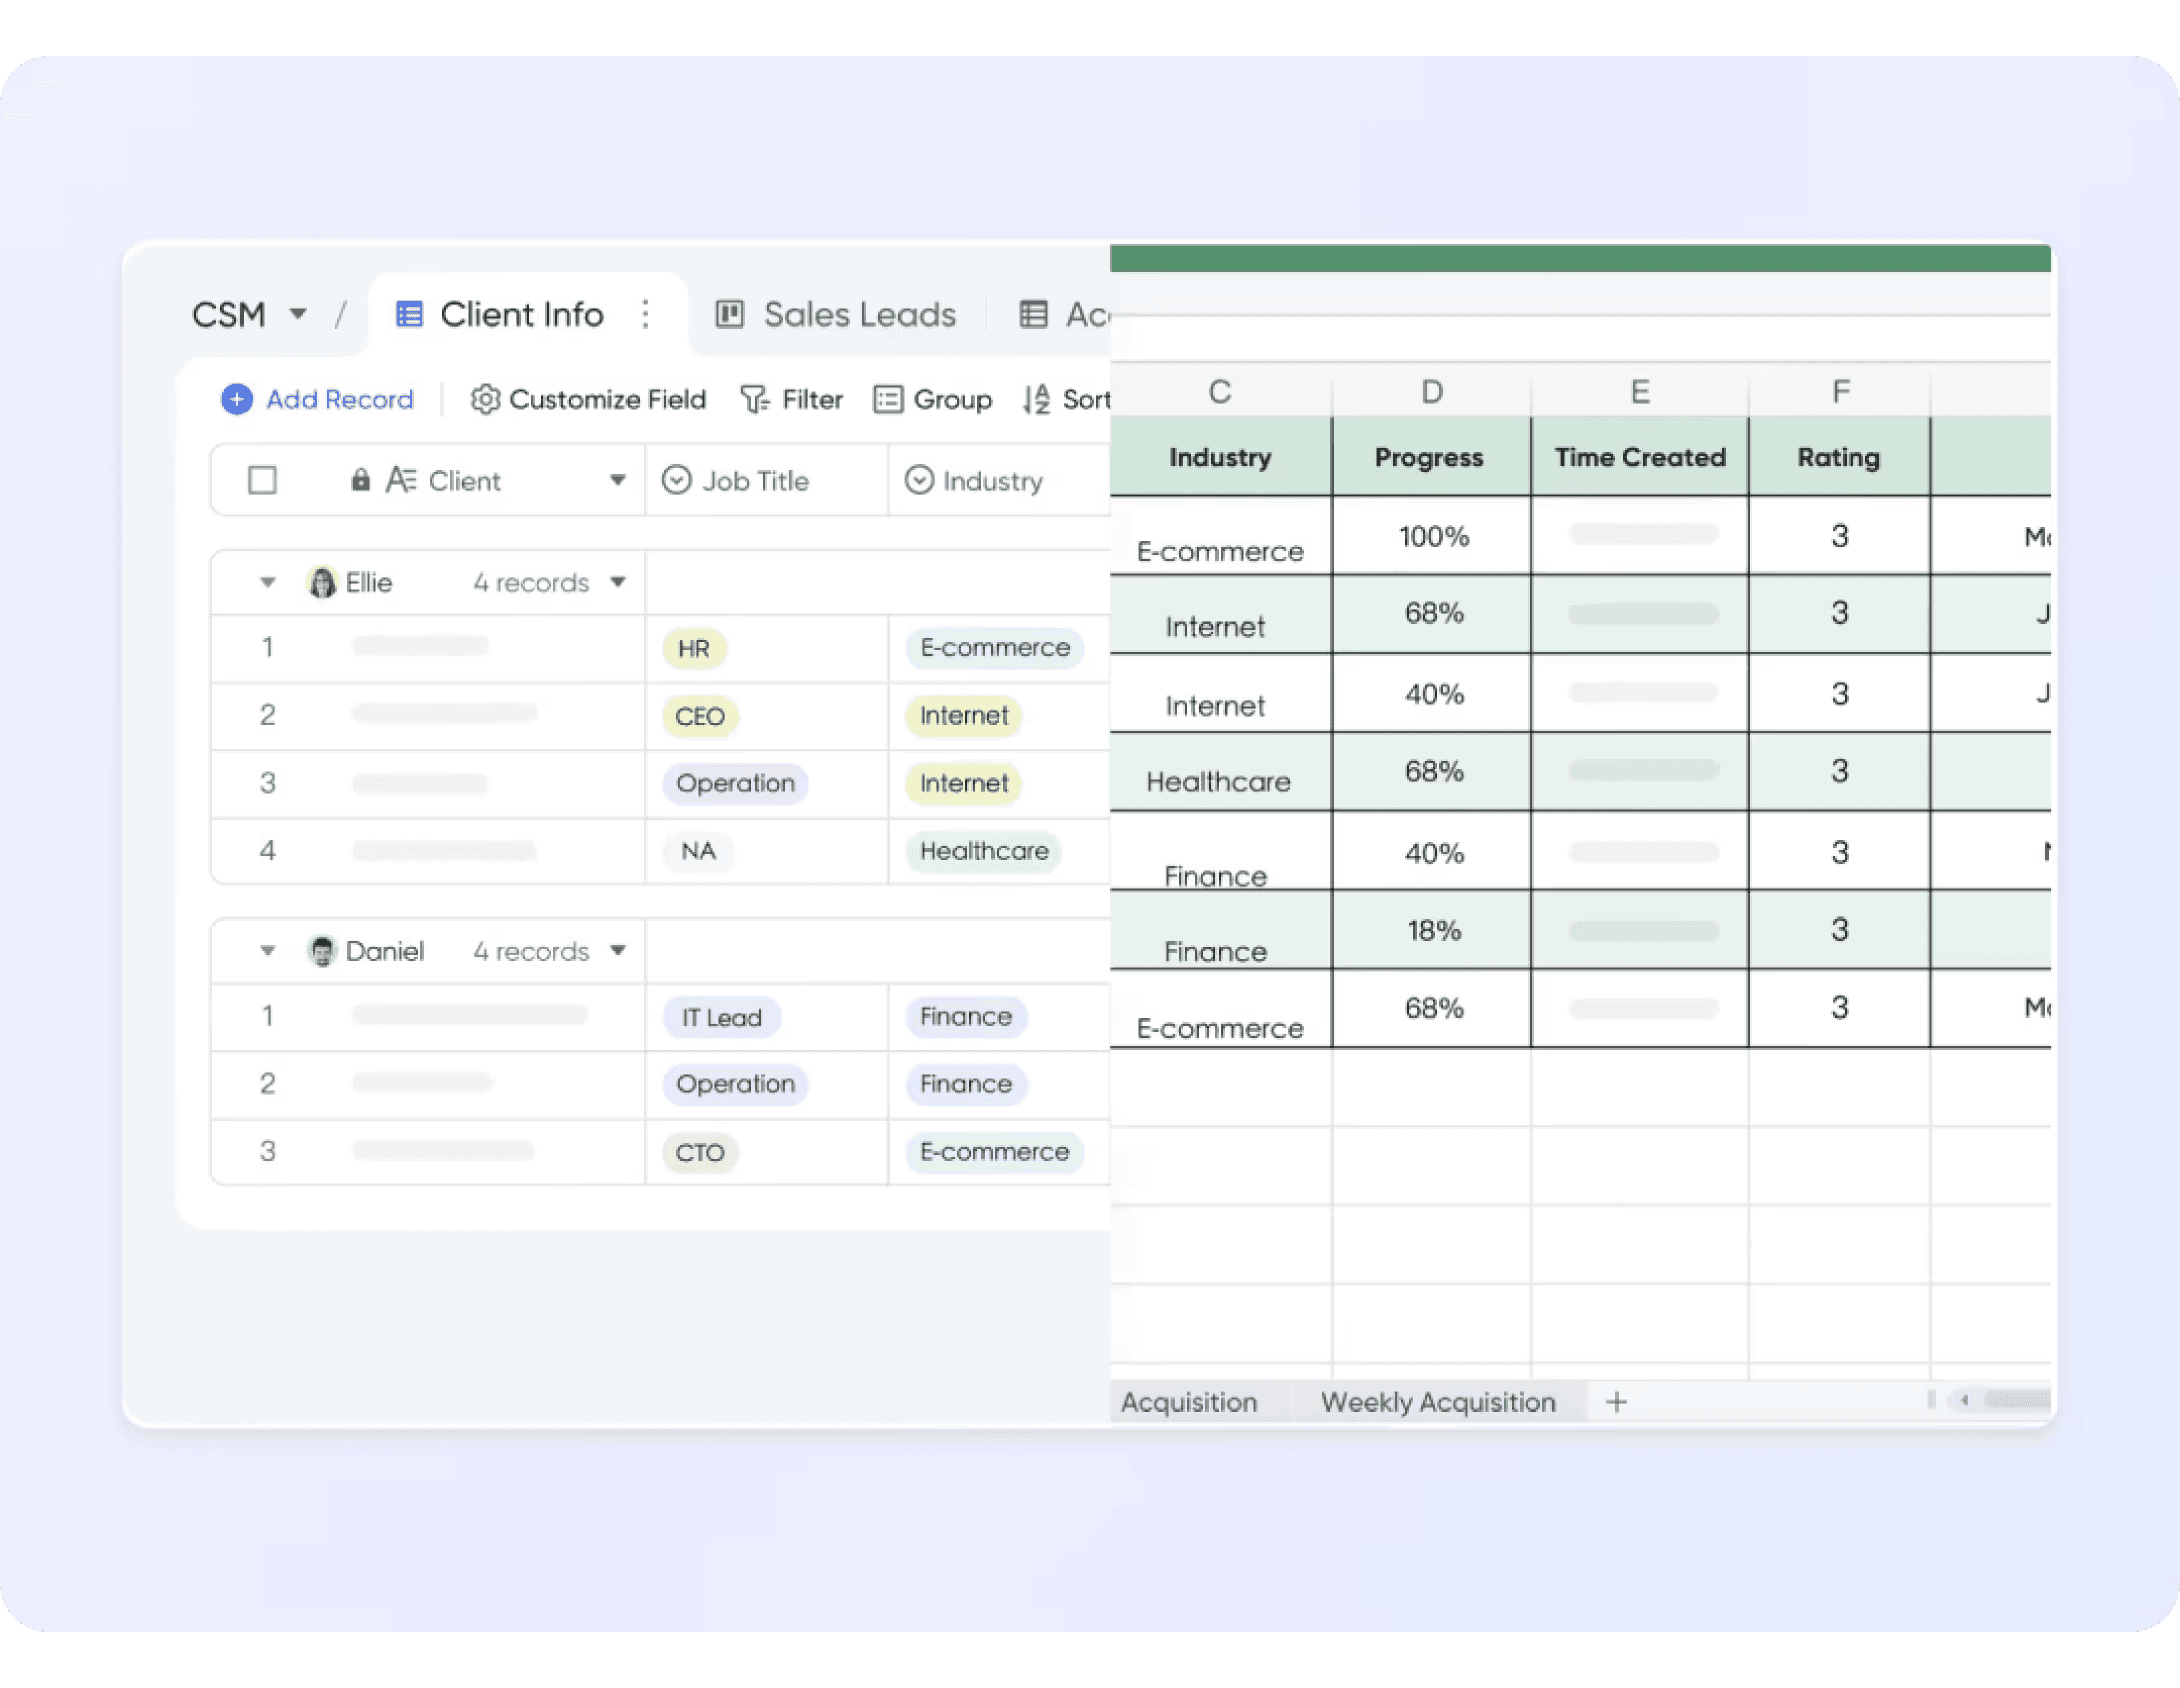Tick the select-all checkbox in the header
The image size is (2180, 1688).
(262, 480)
